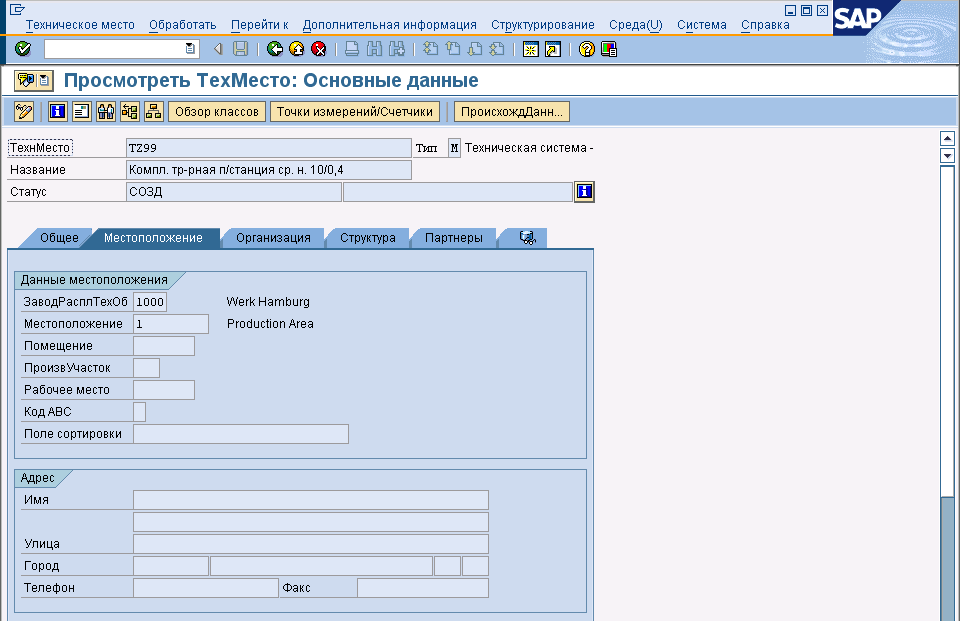
Task: Click the Телефон input field
Action: [x=206, y=588]
